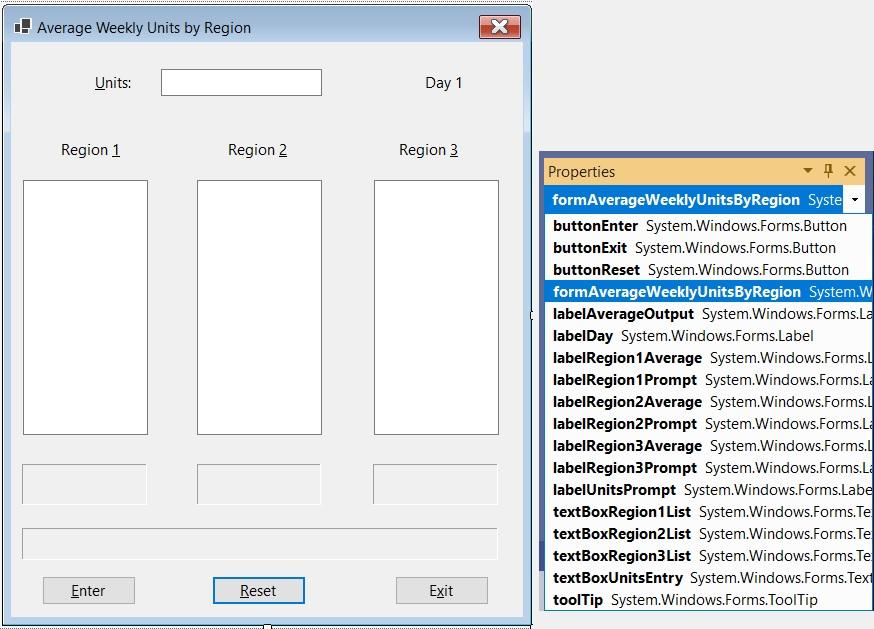
Task: Click the Enter button on the form
Action: click(88, 590)
